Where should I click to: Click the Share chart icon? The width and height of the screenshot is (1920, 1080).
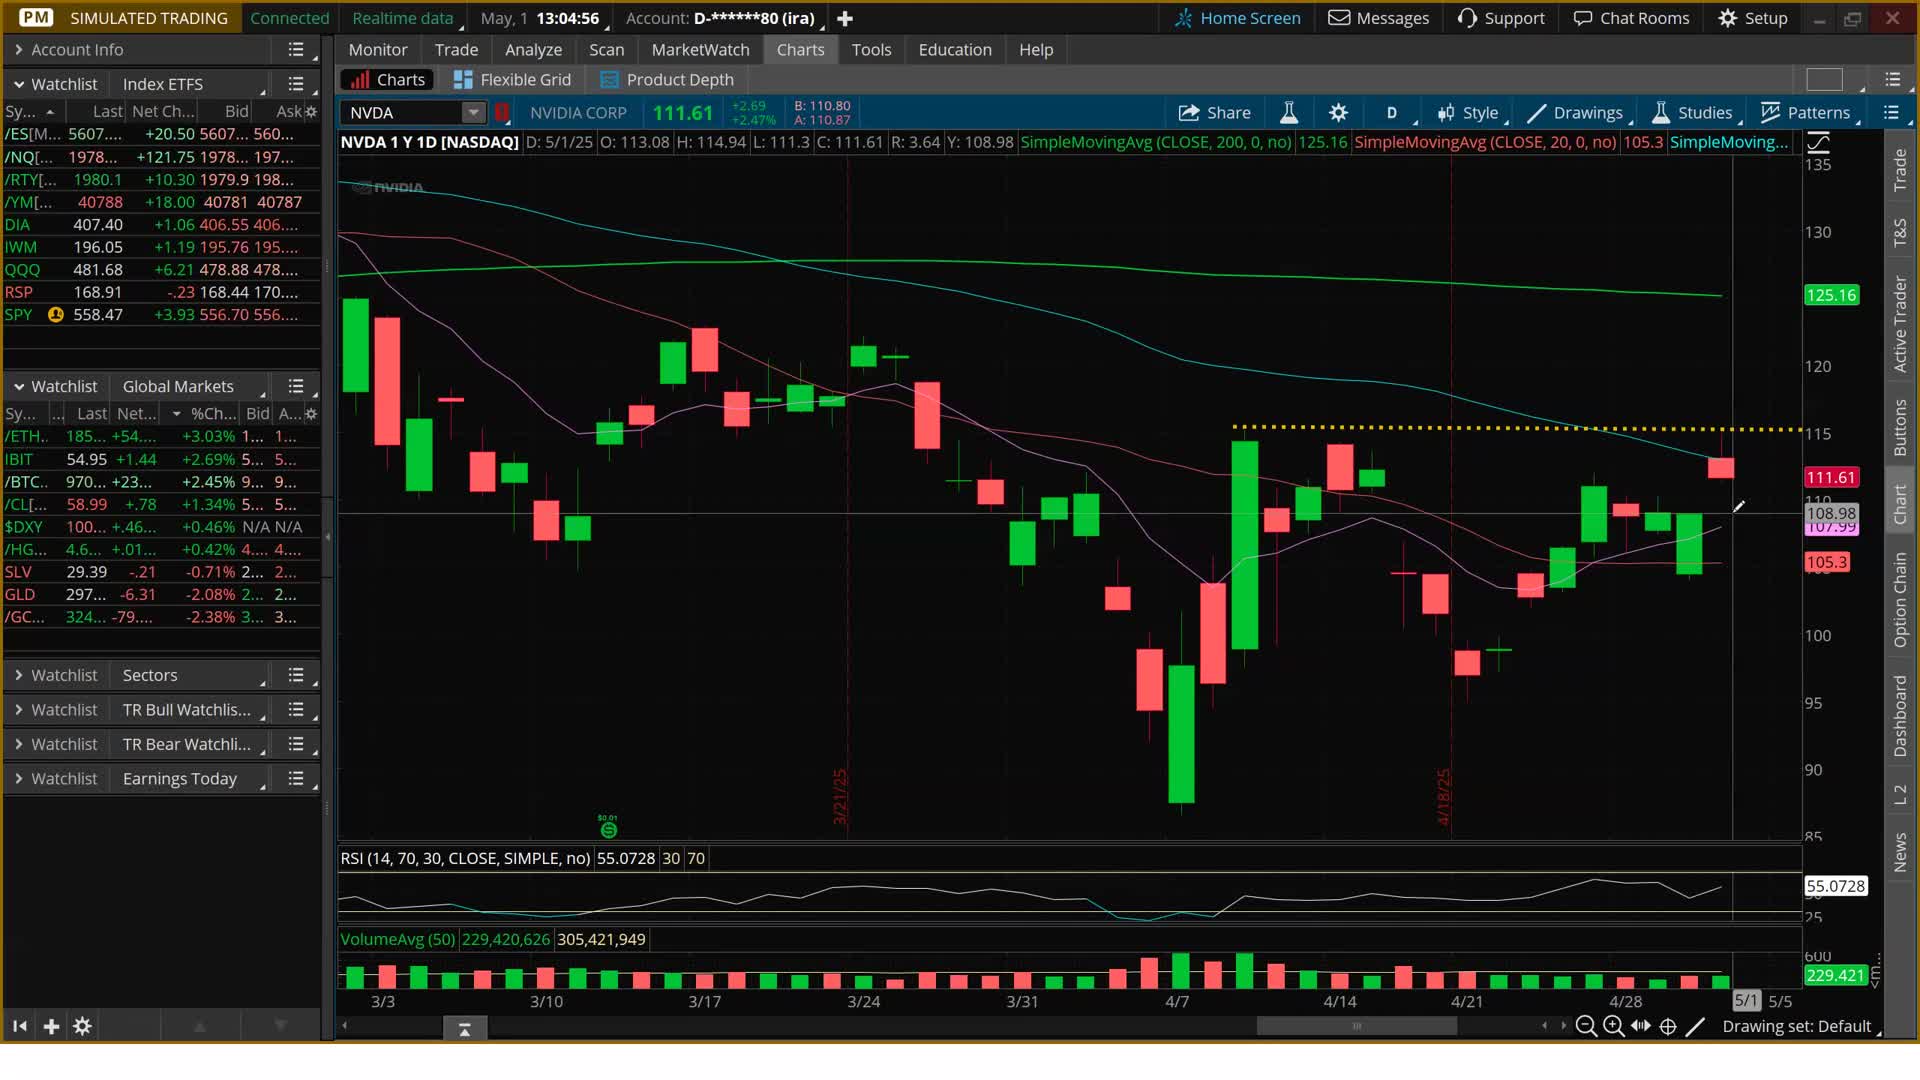(x=1215, y=113)
